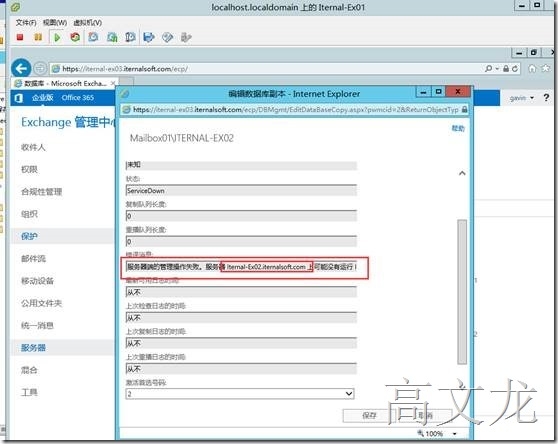Click the IE home icon
Viewport: 558px width, 444px height.
[532, 68]
